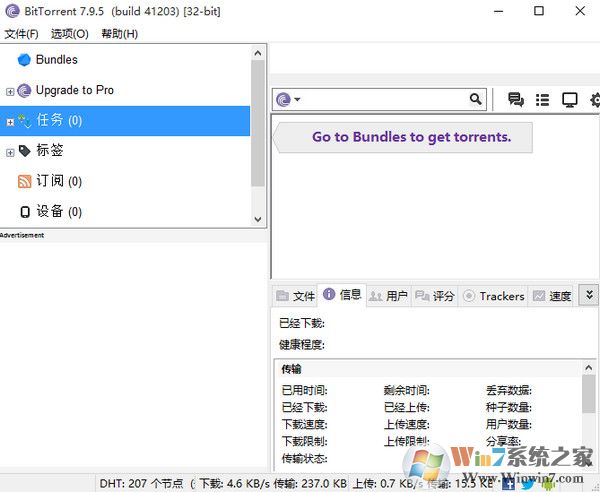Click the 下载: 4.6 KB/s status entry
The height and width of the screenshot is (492, 600).
[x=235, y=484]
